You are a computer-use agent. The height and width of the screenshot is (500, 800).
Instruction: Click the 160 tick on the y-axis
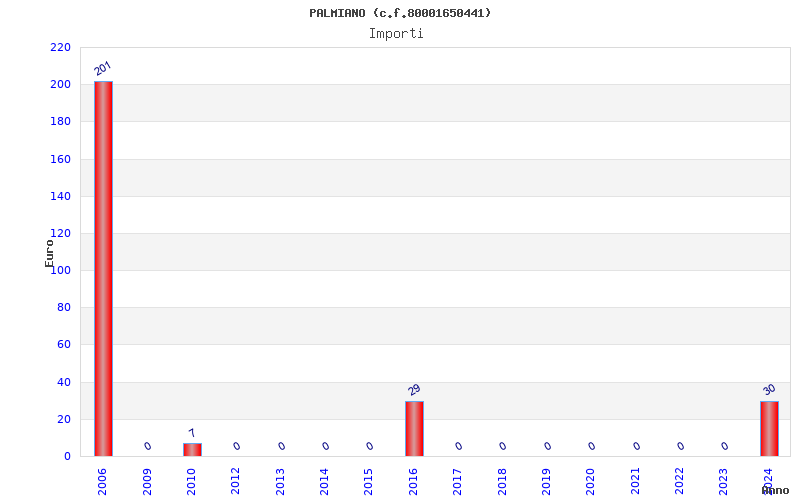tap(60, 159)
